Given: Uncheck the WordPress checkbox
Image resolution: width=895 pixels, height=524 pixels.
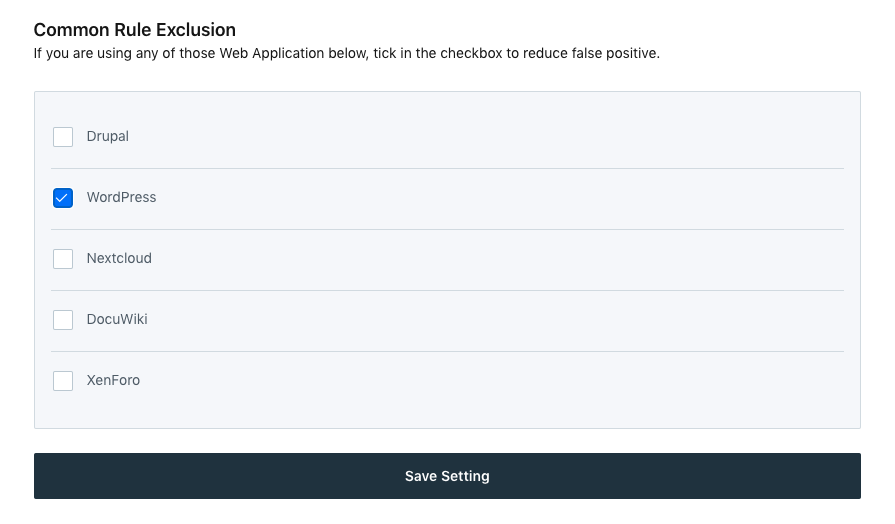Looking at the screenshot, I should click(63, 198).
